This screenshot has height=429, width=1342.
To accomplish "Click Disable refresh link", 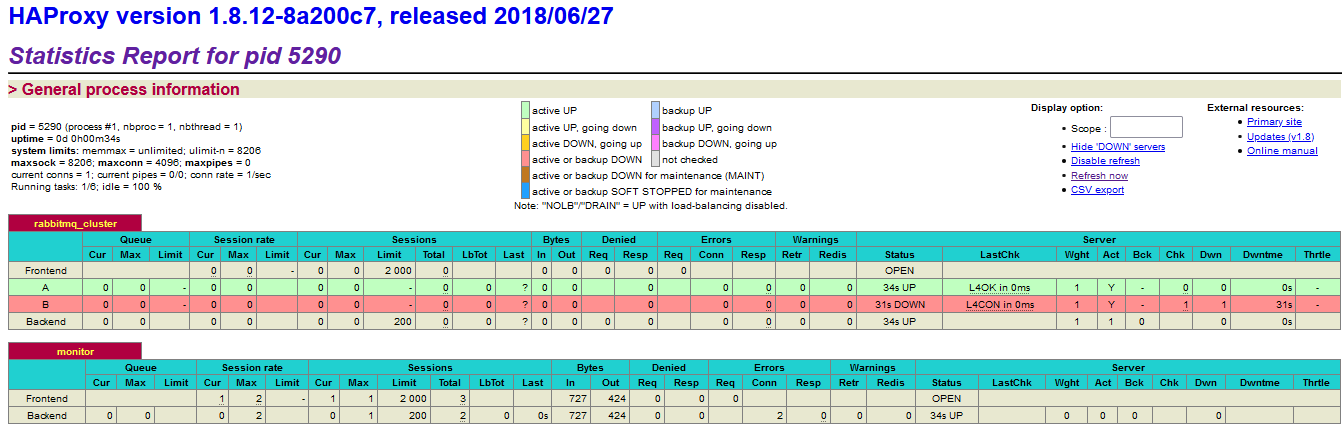I will (x=1105, y=161).
